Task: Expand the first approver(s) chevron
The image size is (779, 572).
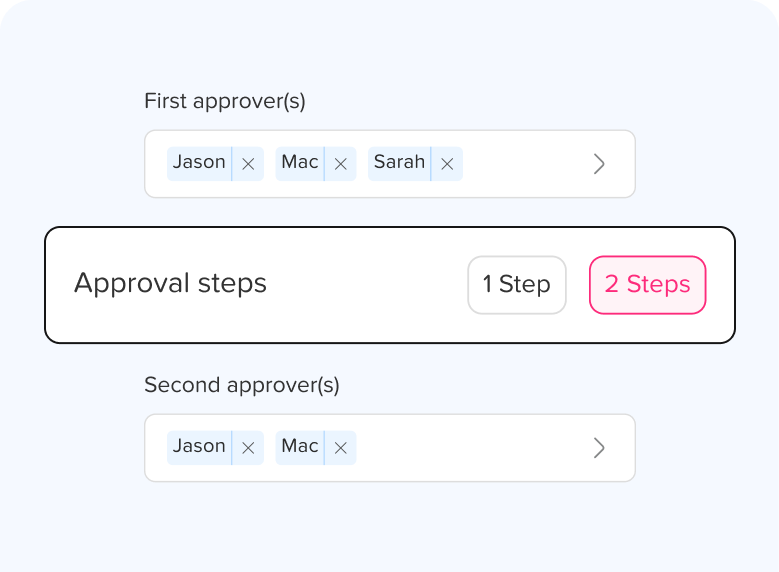Action: click(599, 164)
